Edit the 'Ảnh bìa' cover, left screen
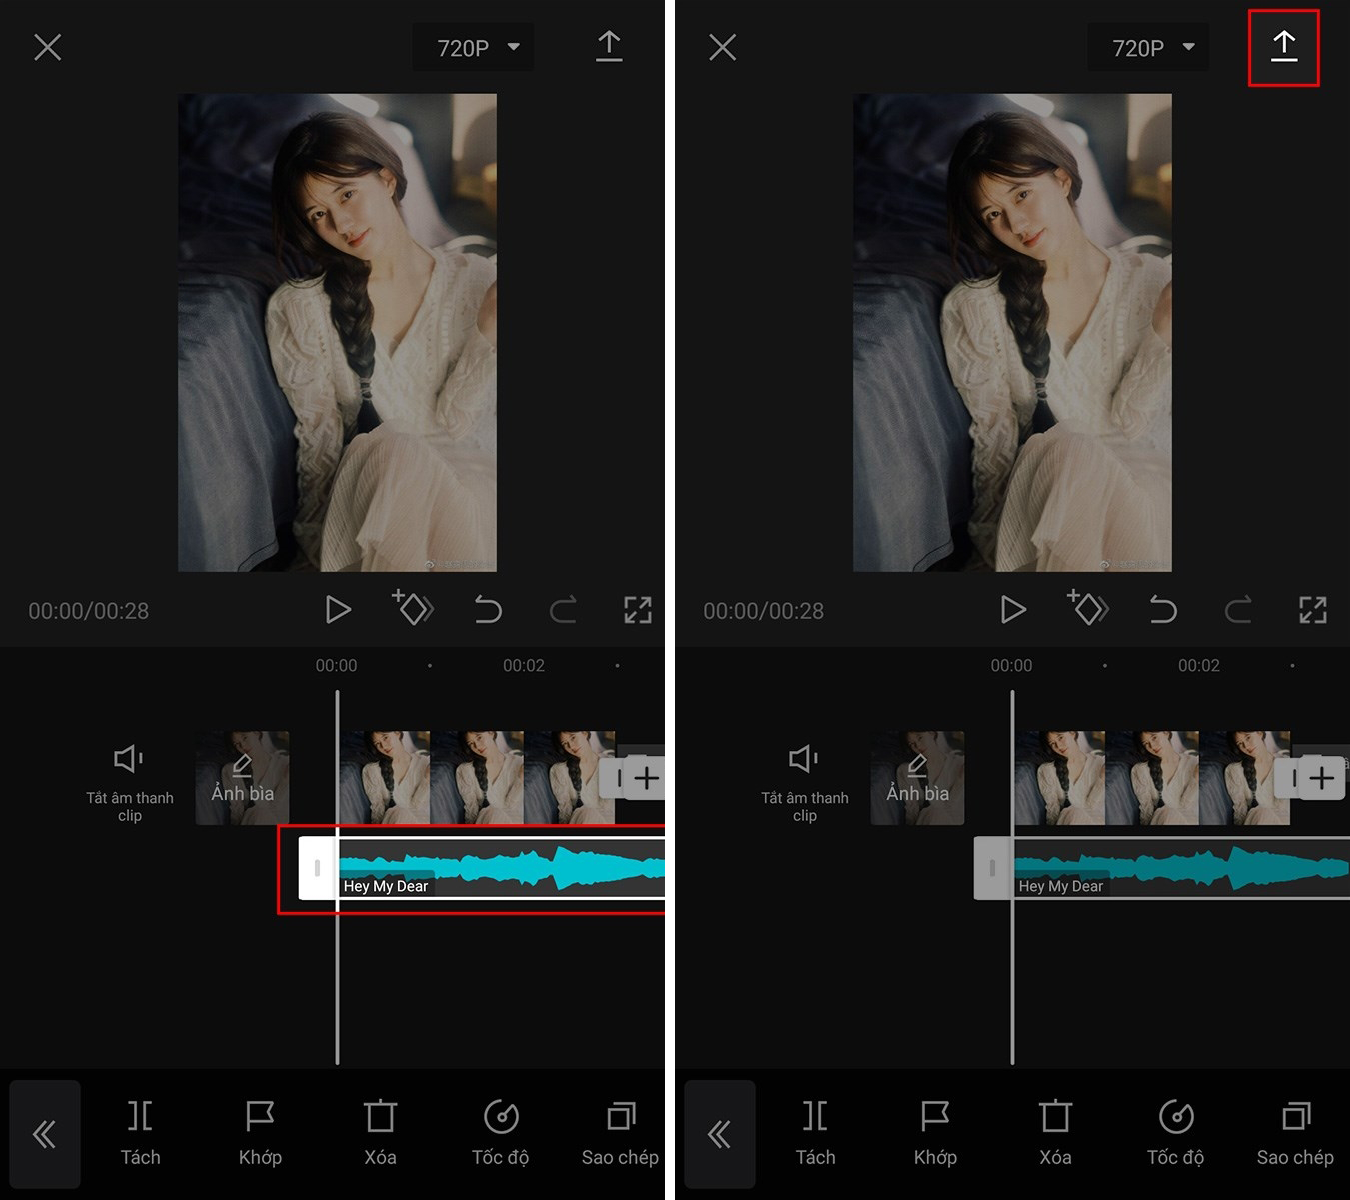 (242, 778)
